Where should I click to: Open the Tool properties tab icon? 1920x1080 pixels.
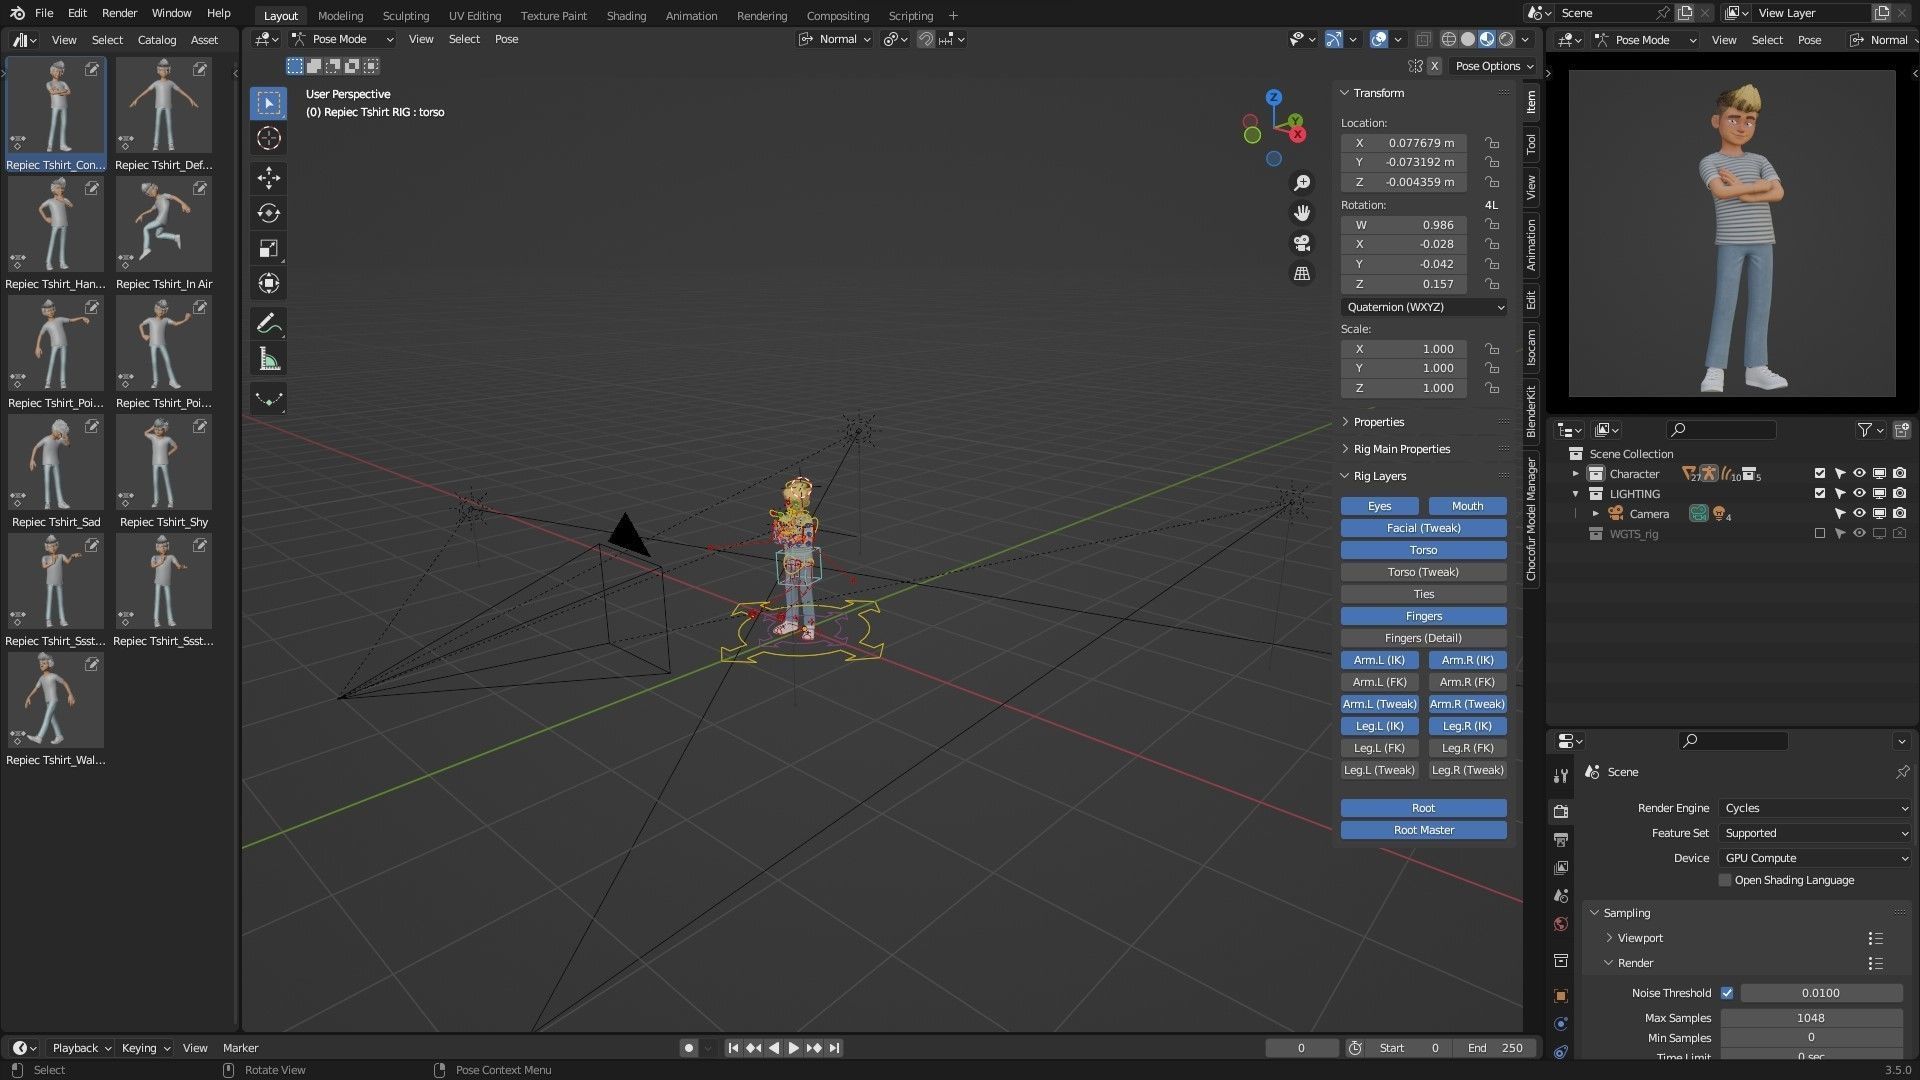(x=1561, y=776)
